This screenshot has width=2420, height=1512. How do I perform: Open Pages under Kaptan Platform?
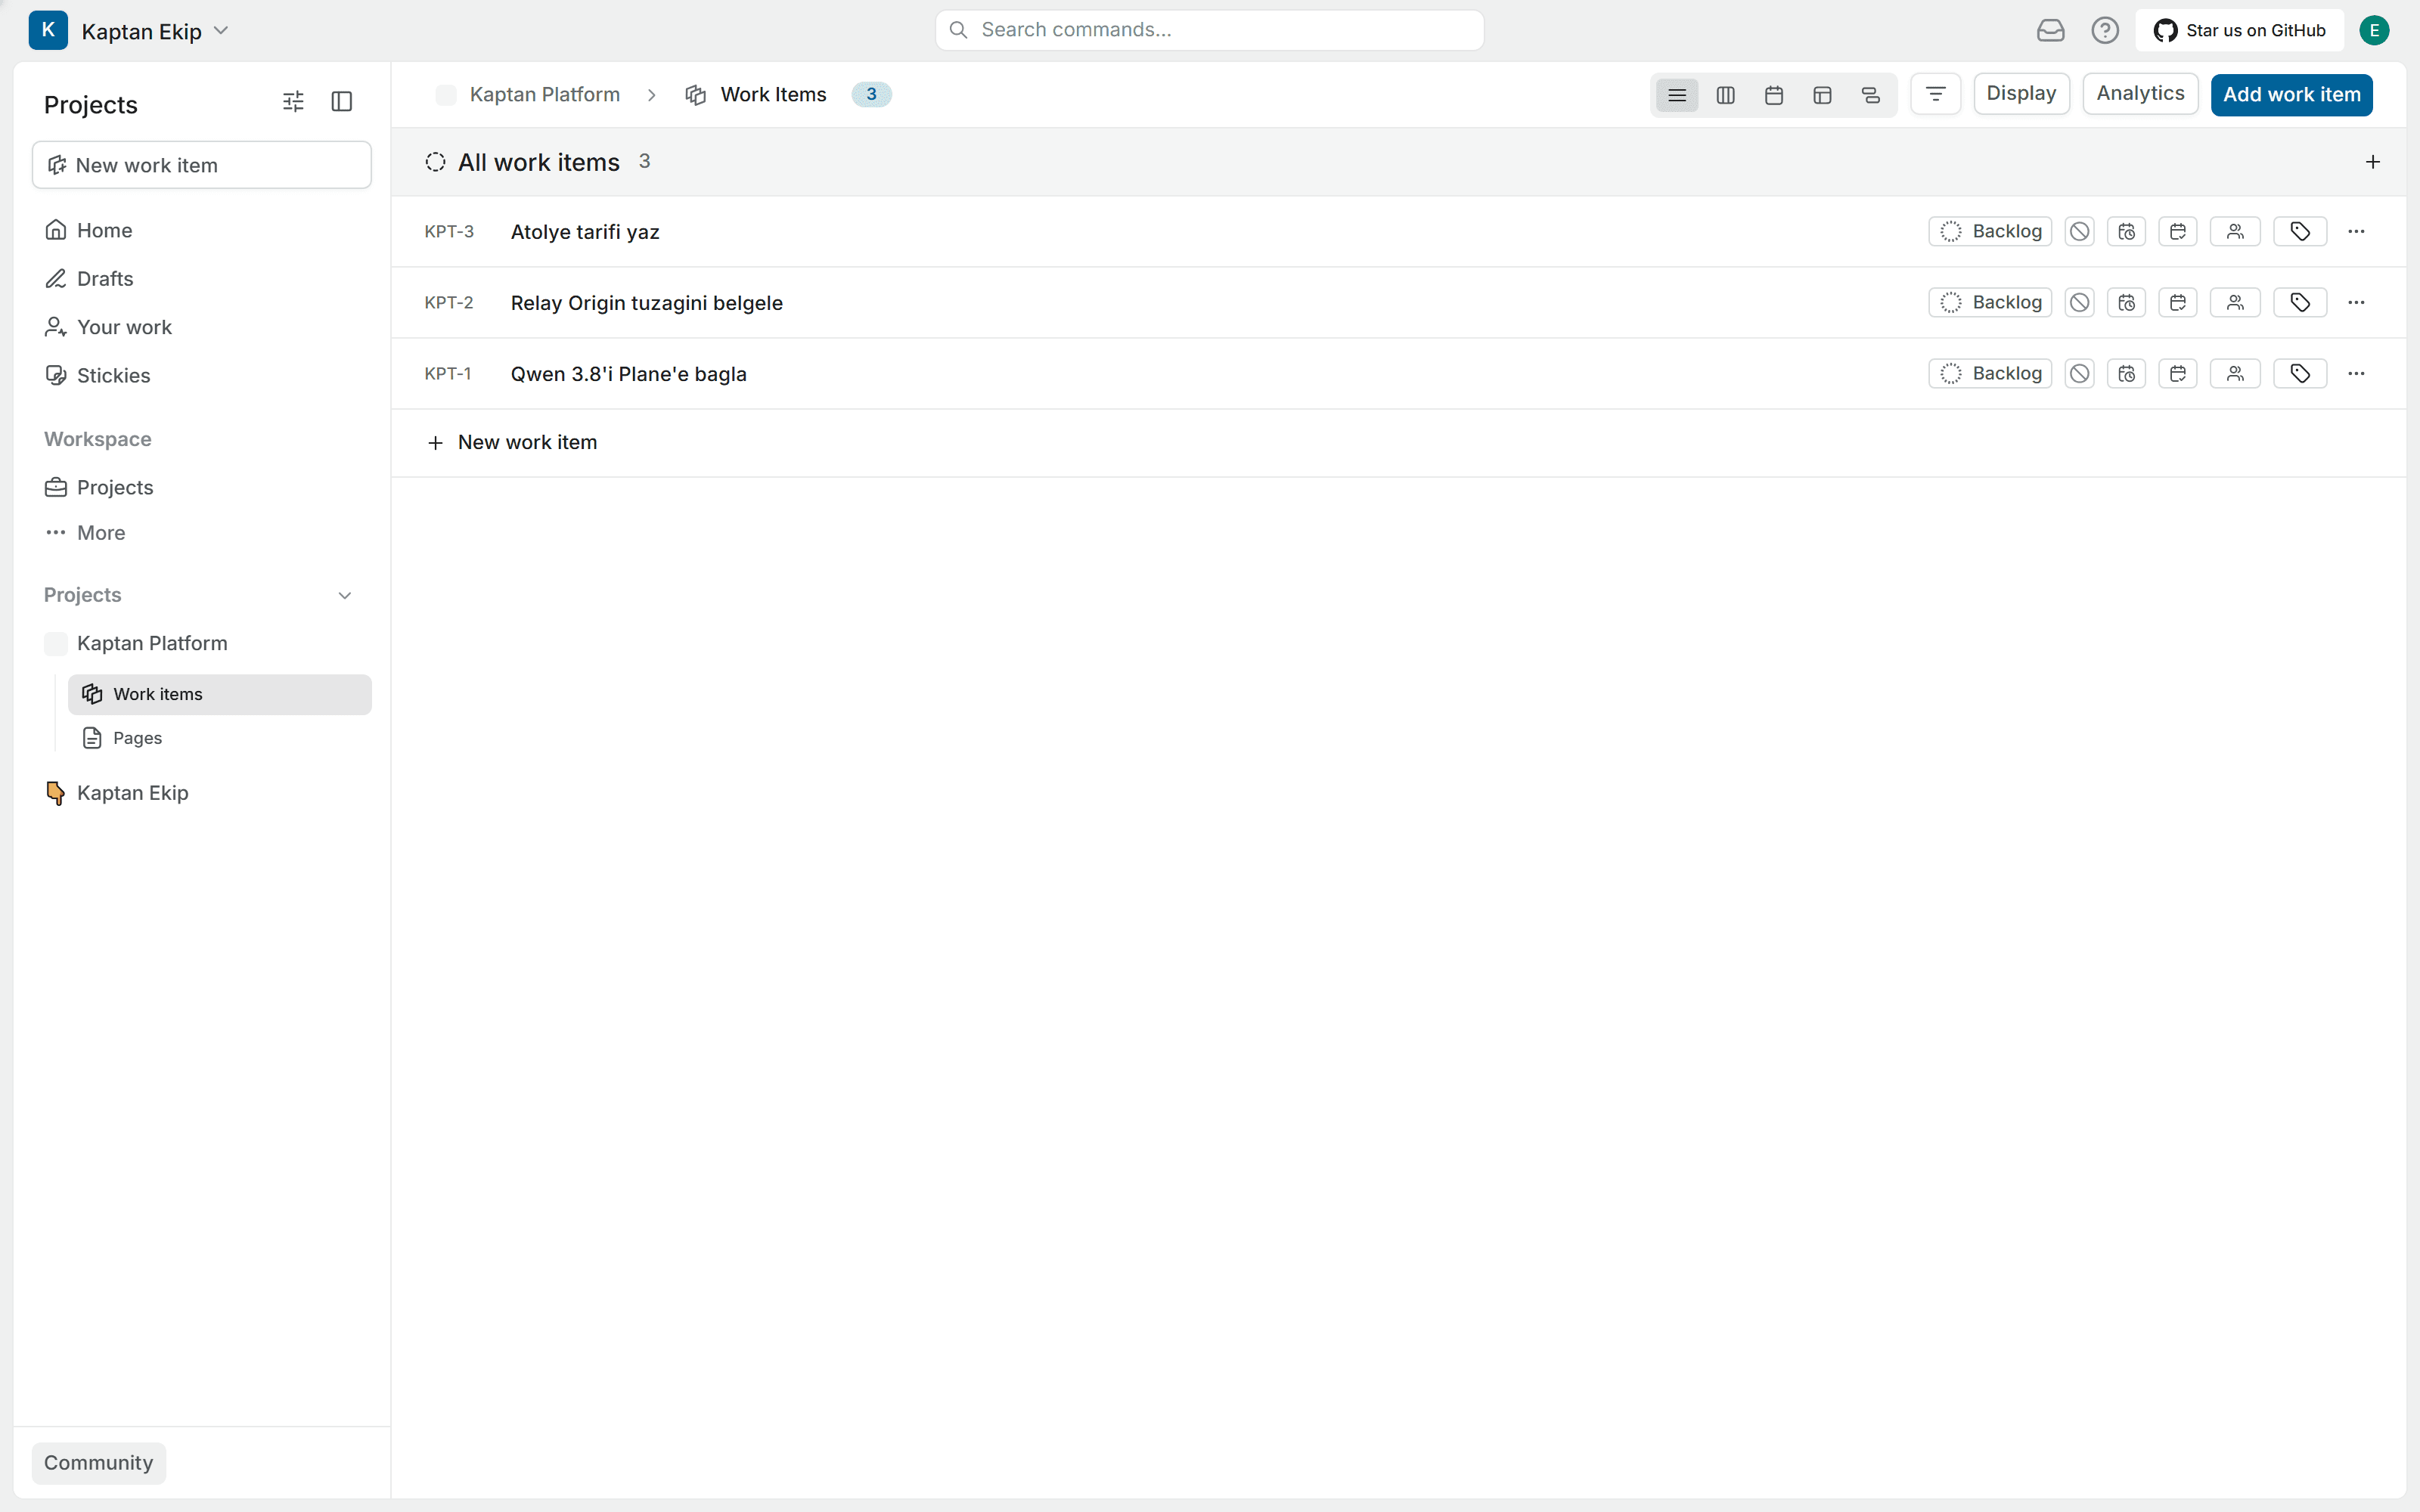pyautogui.click(x=220, y=738)
